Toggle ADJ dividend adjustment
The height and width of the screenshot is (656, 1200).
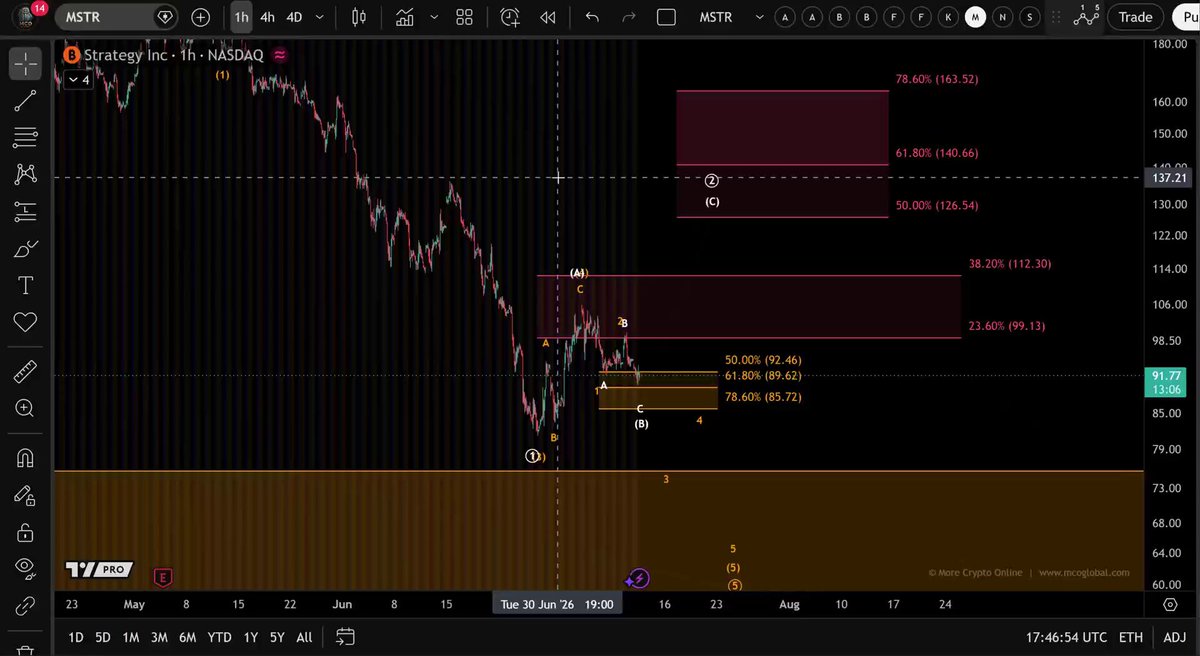pos(1175,637)
